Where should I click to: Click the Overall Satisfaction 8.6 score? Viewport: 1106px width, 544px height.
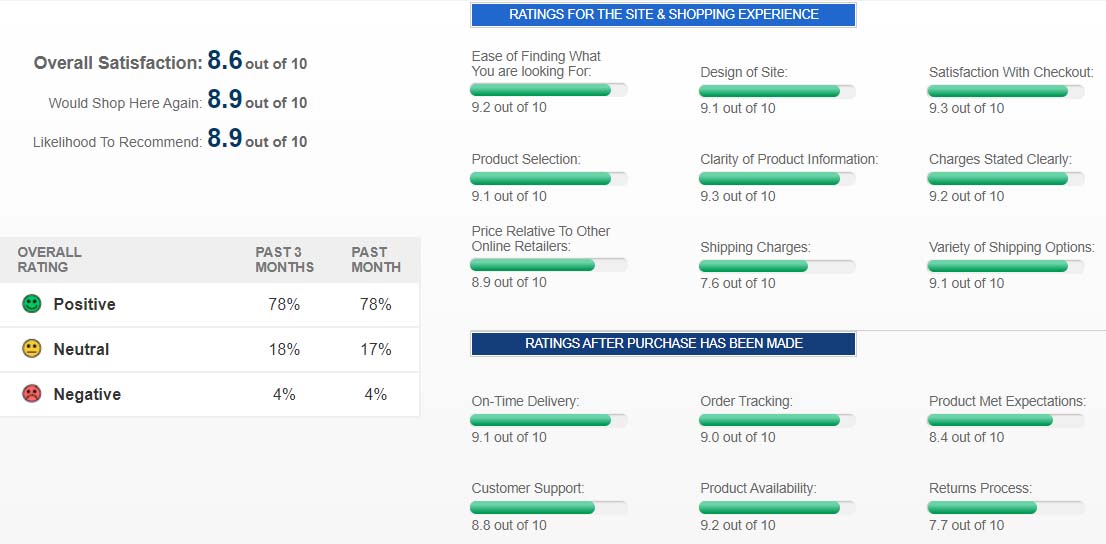tap(225, 61)
